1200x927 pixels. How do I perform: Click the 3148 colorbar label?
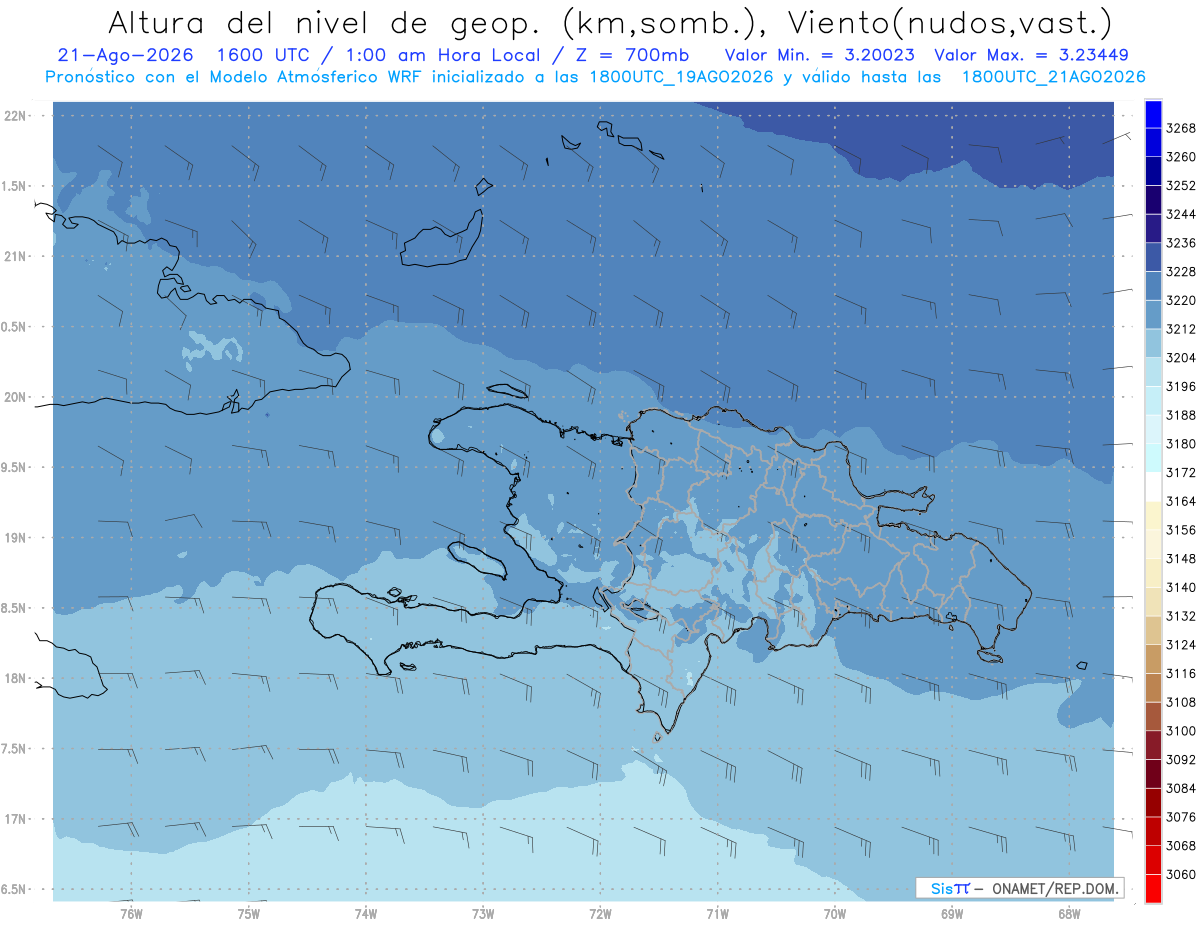click(x=1181, y=559)
